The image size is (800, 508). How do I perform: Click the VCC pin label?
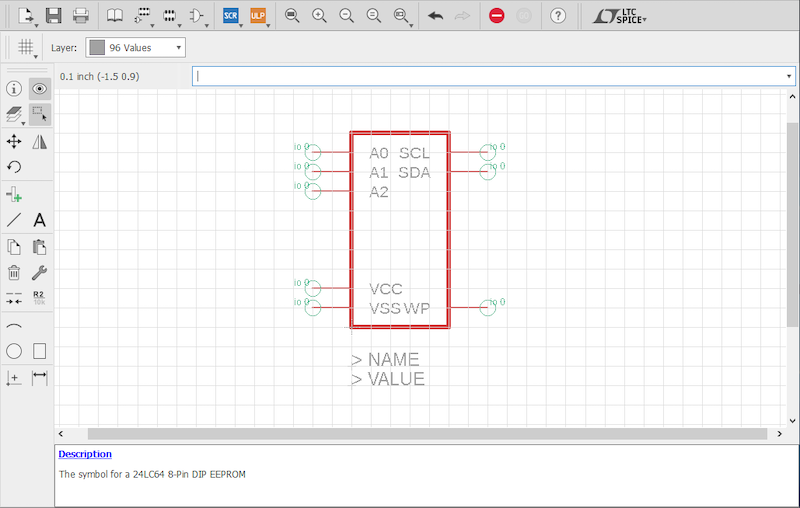pyautogui.click(x=386, y=289)
